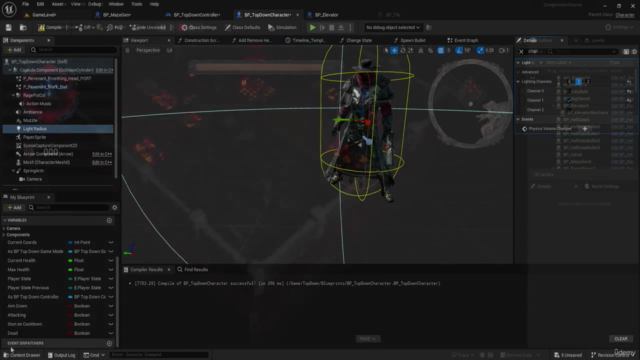Select the Action Music audio component
The width and height of the screenshot is (640, 360).
click(x=39, y=104)
